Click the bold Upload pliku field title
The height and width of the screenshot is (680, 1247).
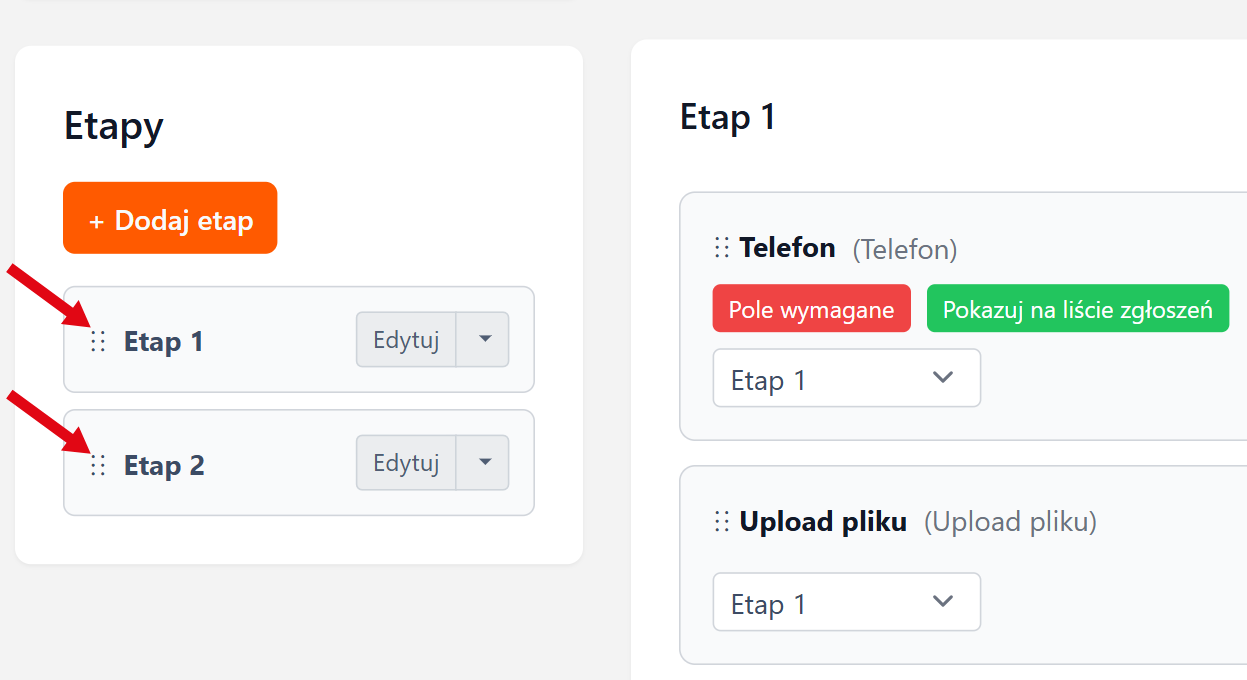pos(822,522)
